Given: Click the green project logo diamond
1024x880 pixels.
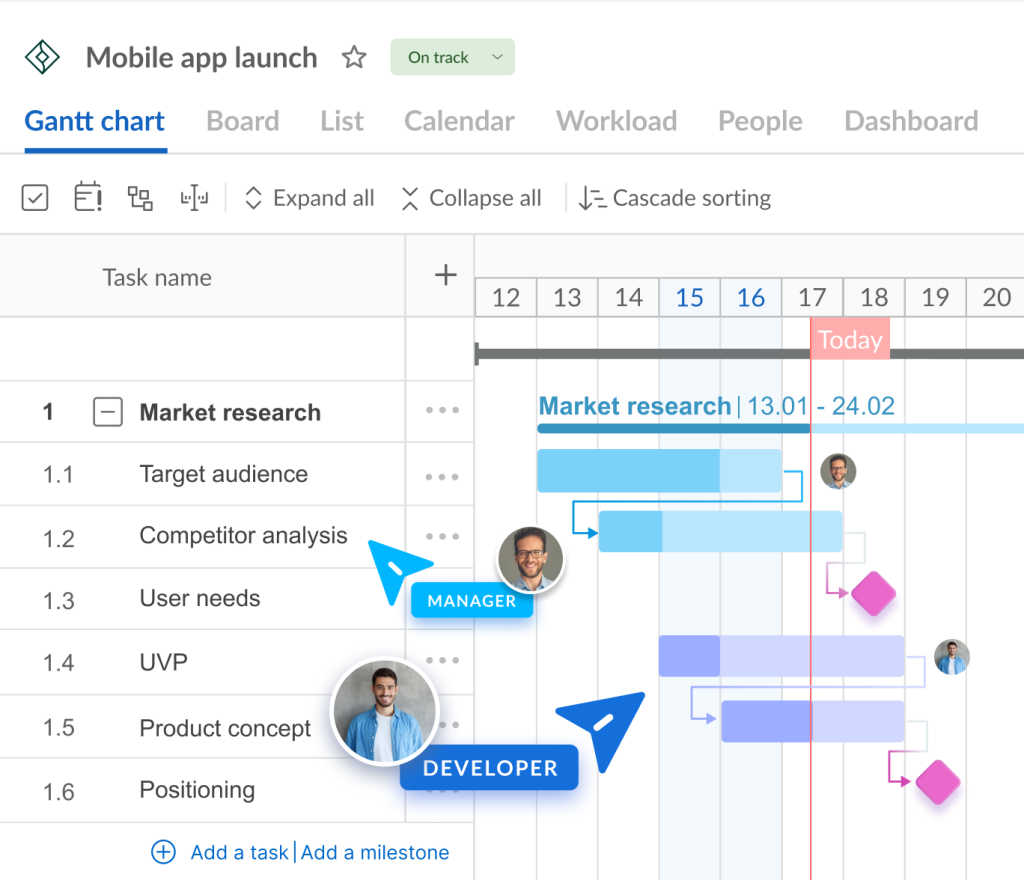Looking at the screenshot, I should pyautogui.click(x=41, y=57).
